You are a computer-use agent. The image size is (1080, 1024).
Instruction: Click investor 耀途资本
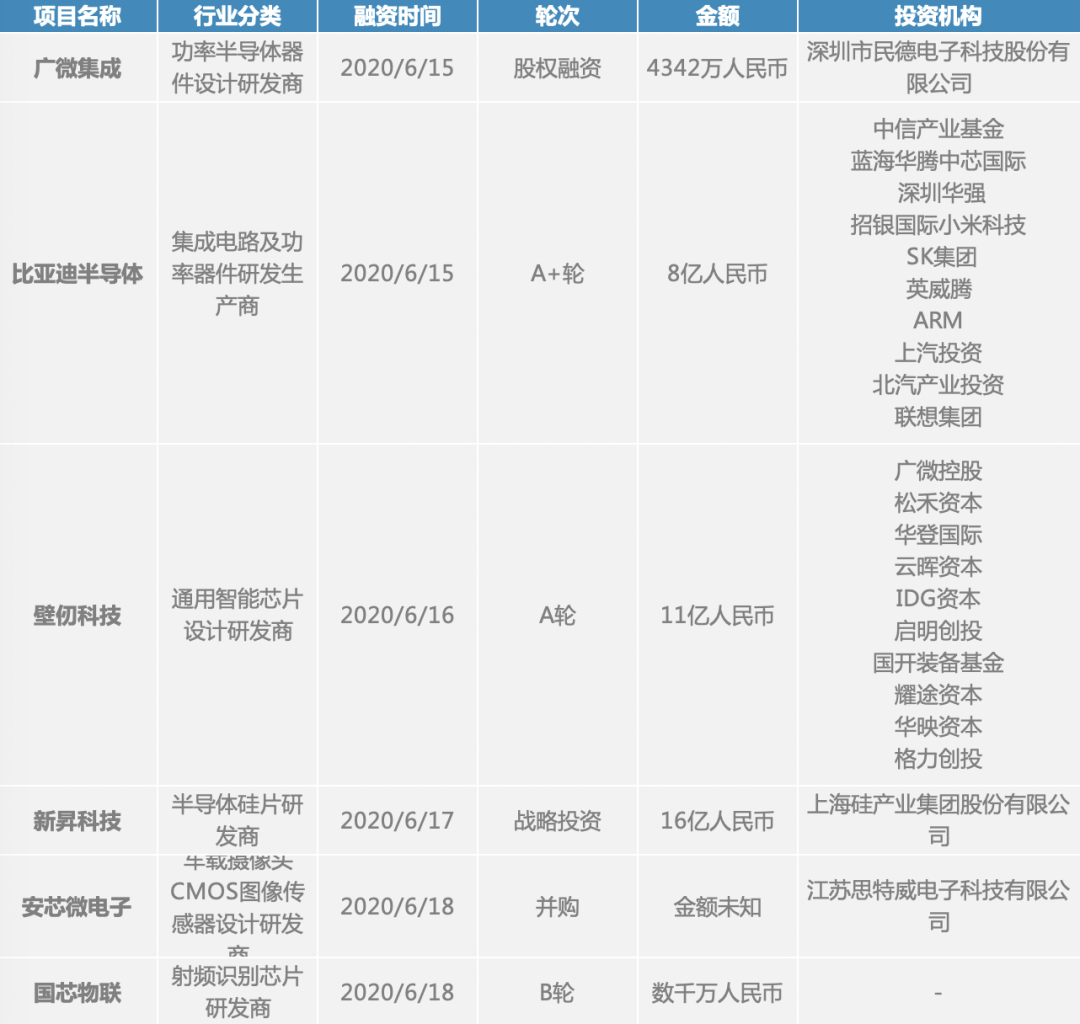coord(939,694)
